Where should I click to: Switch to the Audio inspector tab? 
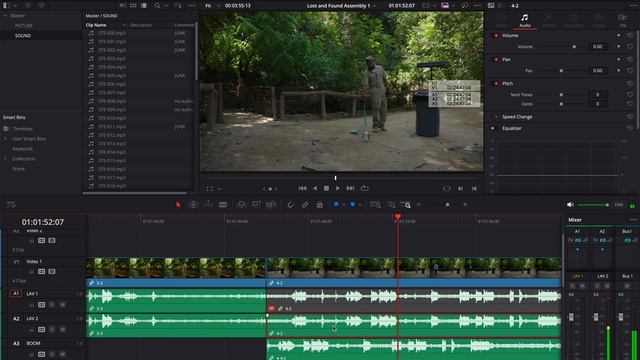click(524, 20)
